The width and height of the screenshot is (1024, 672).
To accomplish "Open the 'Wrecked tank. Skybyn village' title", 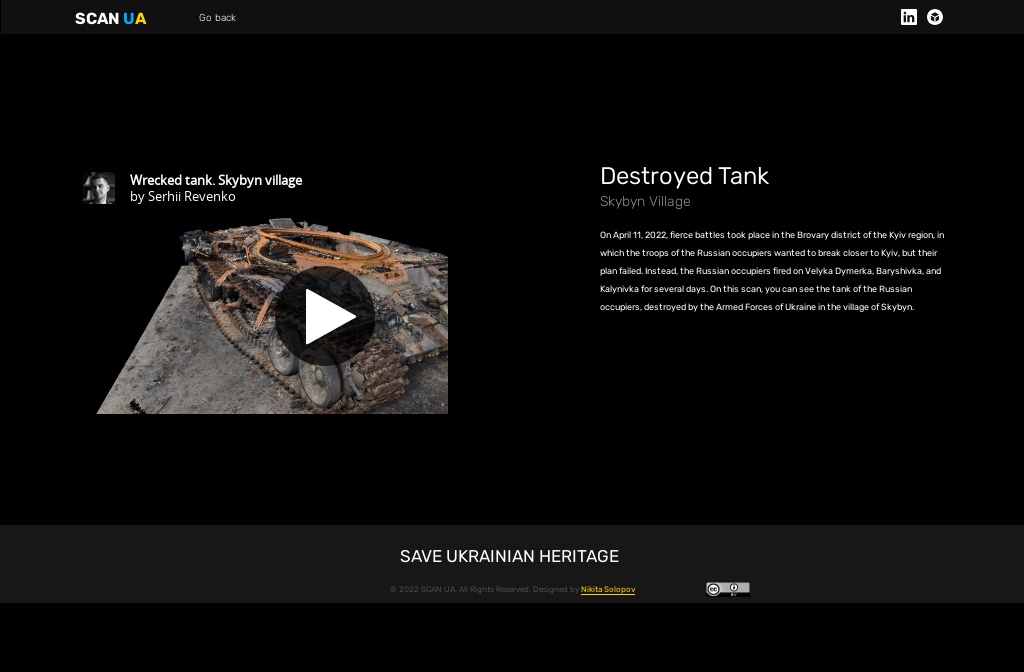I will click(x=216, y=180).
